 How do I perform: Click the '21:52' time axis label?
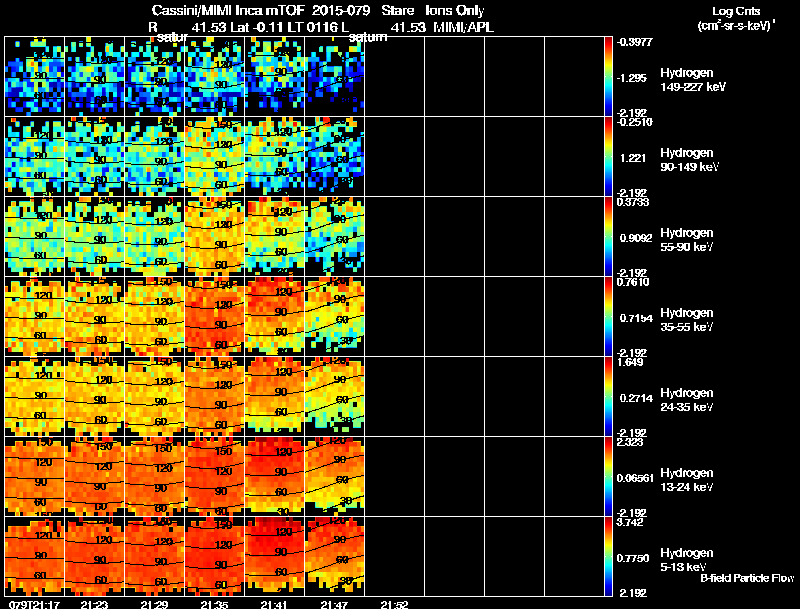tap(394, 604)
